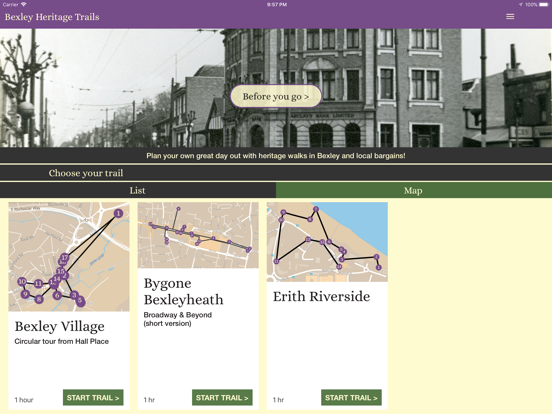The height and width of the screenshot is (414, 552).
Task: Start the Erith Riverside trail
Action: (x=351, y=397)
